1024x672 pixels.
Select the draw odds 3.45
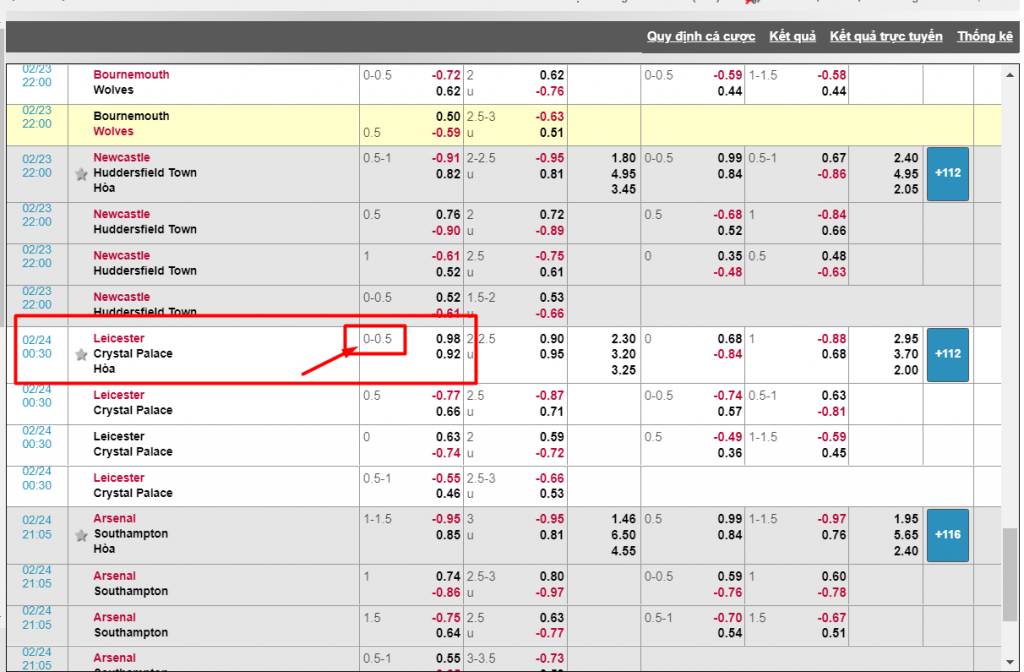tap(623, 189)
